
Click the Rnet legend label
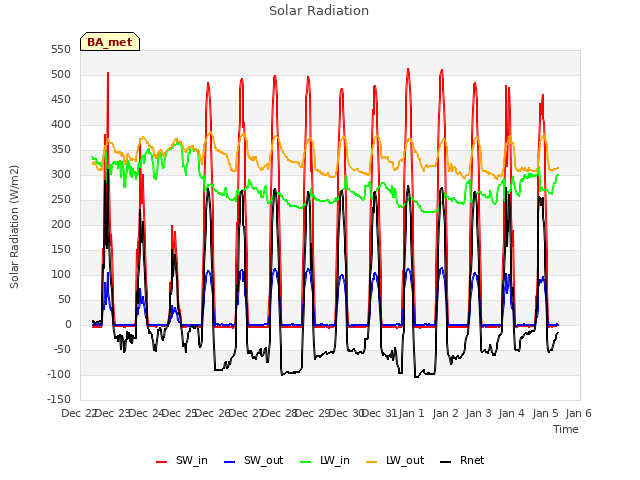coord(472,460)
